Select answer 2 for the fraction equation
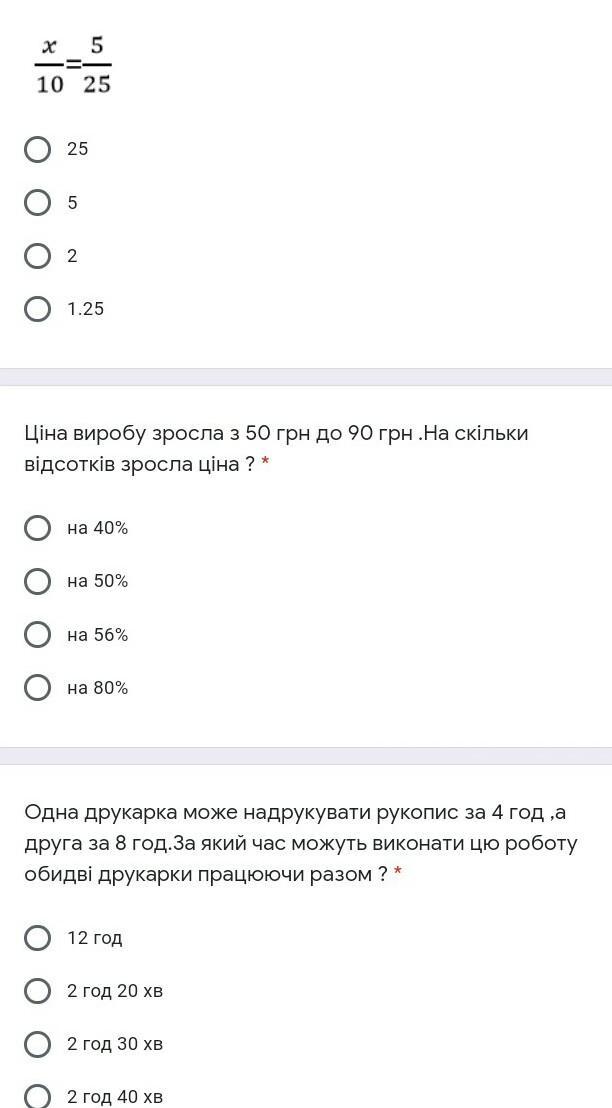This screenshot has width=612, height=1108. click(x=37, y=256)
